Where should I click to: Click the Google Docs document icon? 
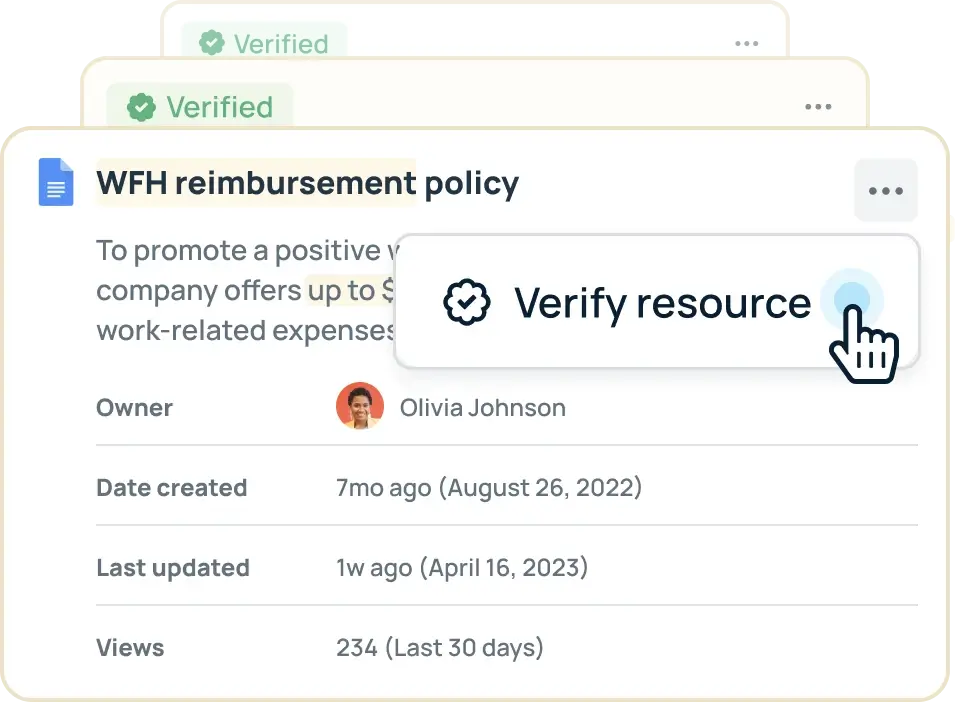56,182
